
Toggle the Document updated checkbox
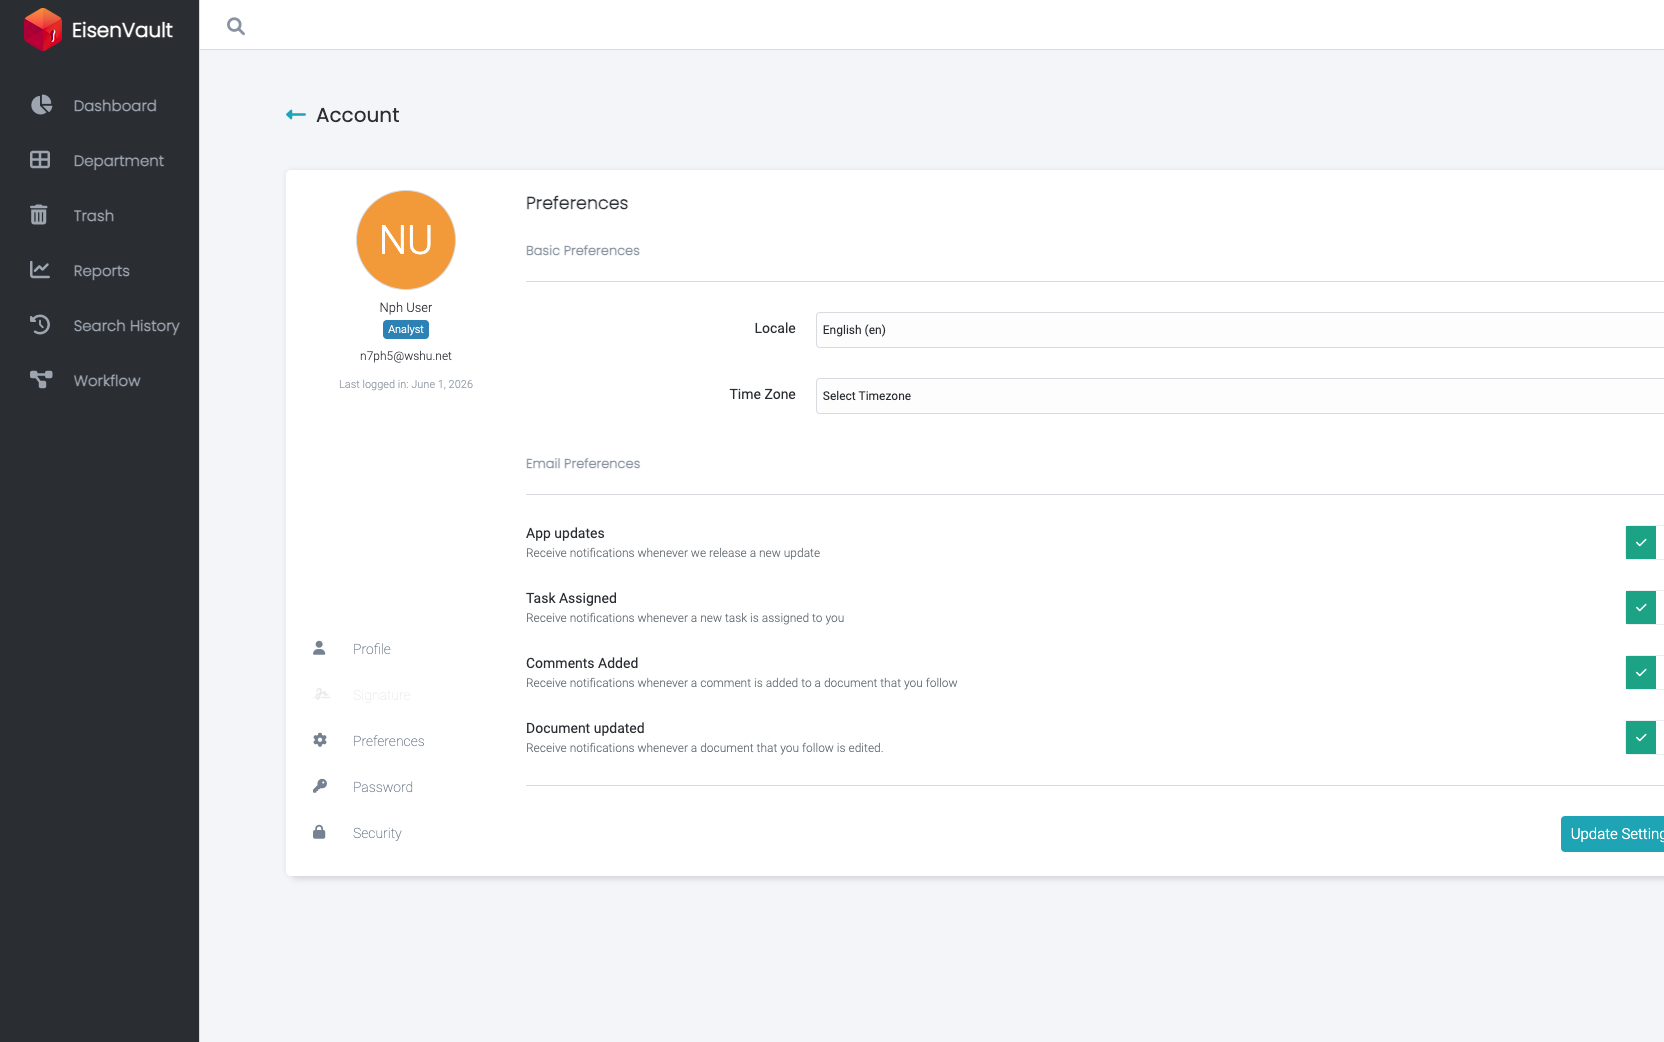1641,738
